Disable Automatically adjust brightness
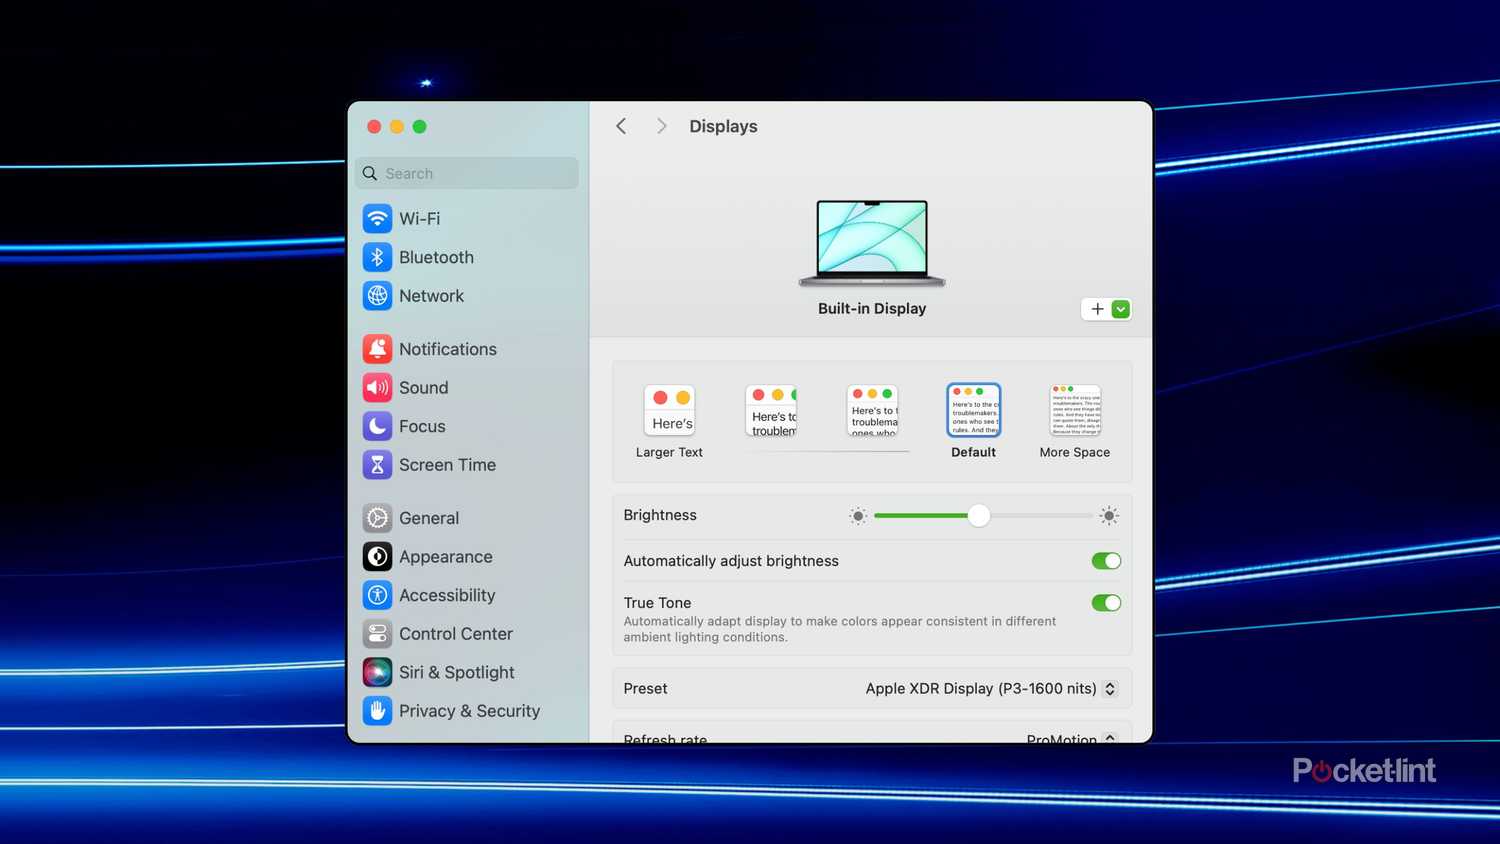 [x=1106, y=561]
